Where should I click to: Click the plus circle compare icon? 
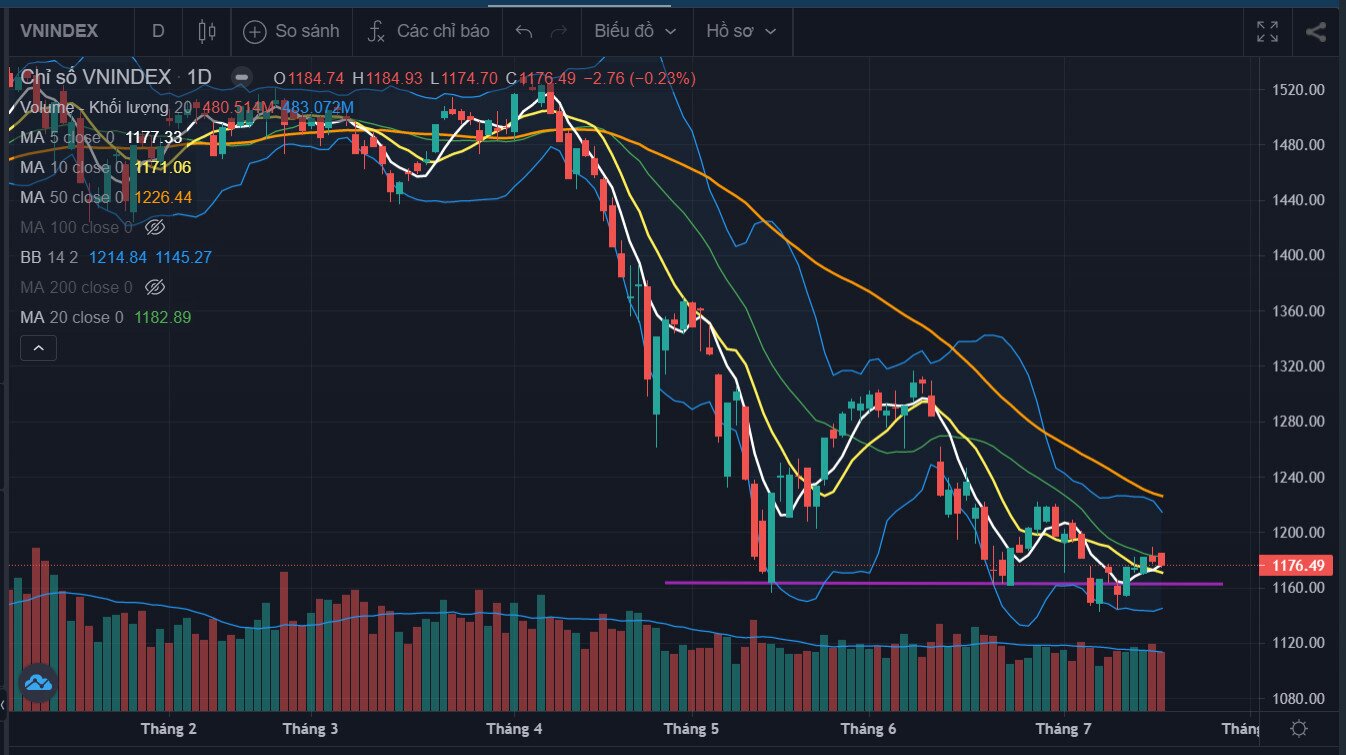(x=255, y=32)
